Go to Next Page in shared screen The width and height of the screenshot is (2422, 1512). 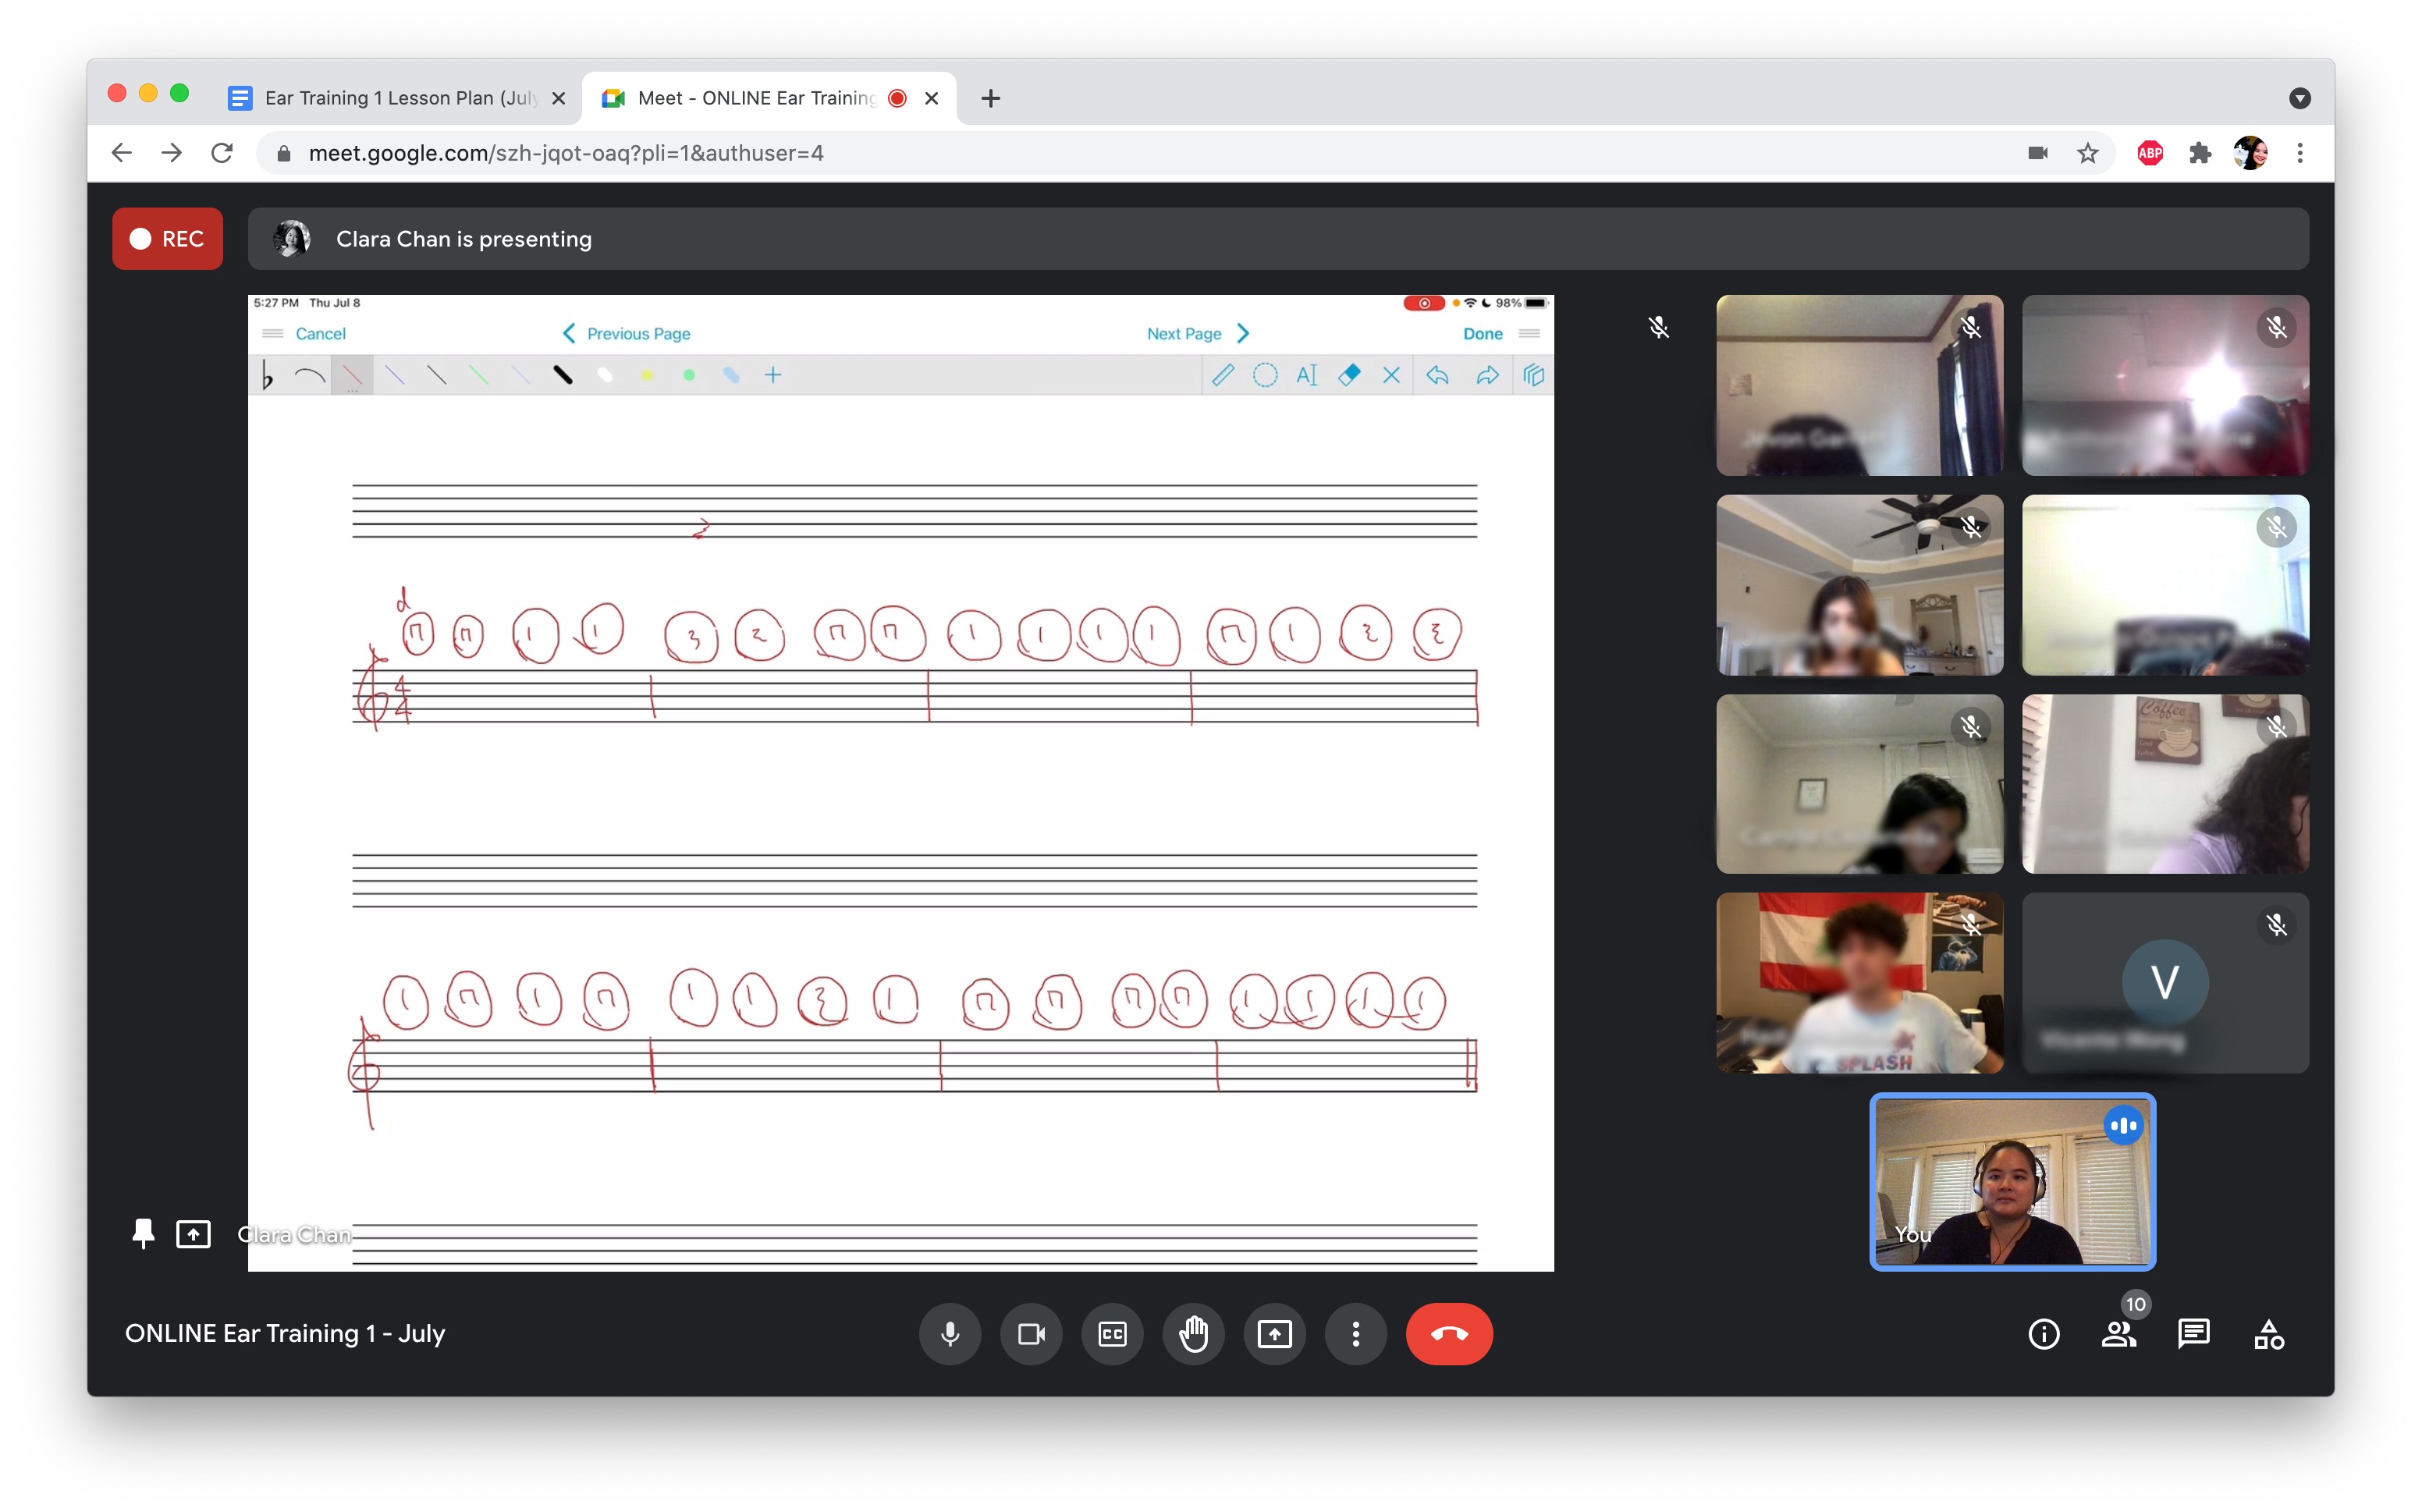(x=1197, y=333)
